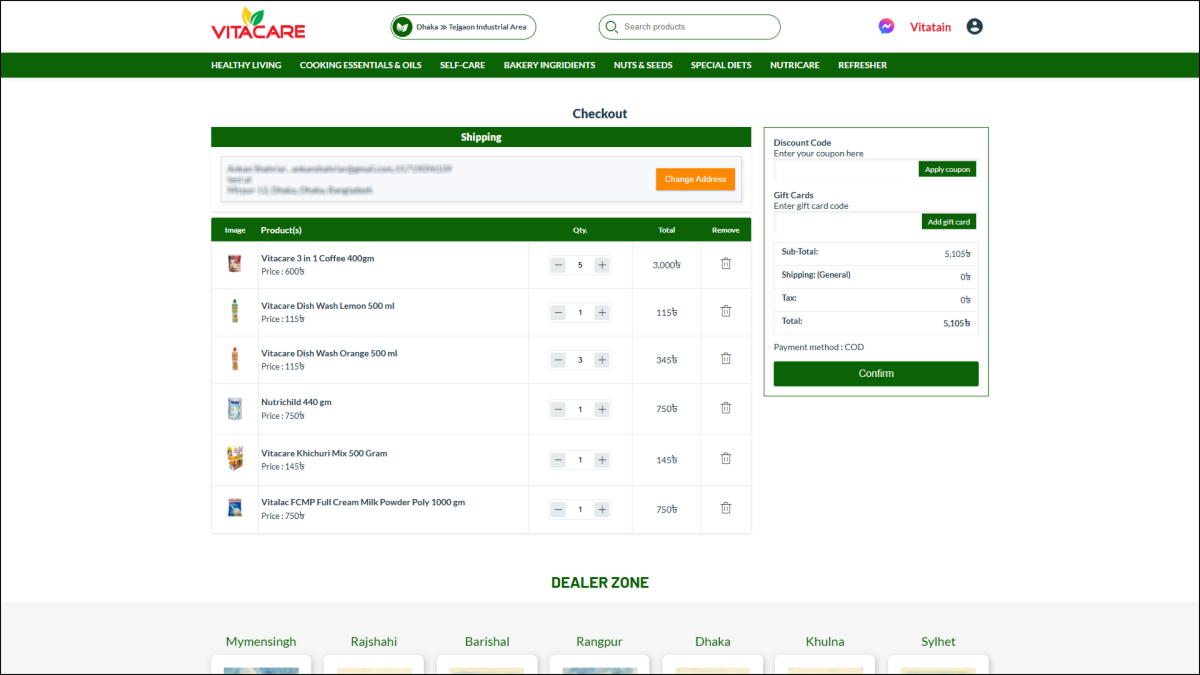Open the user account profile icon
The height and width of the screenshot is (675, 1200).
[x=975, y=27]
